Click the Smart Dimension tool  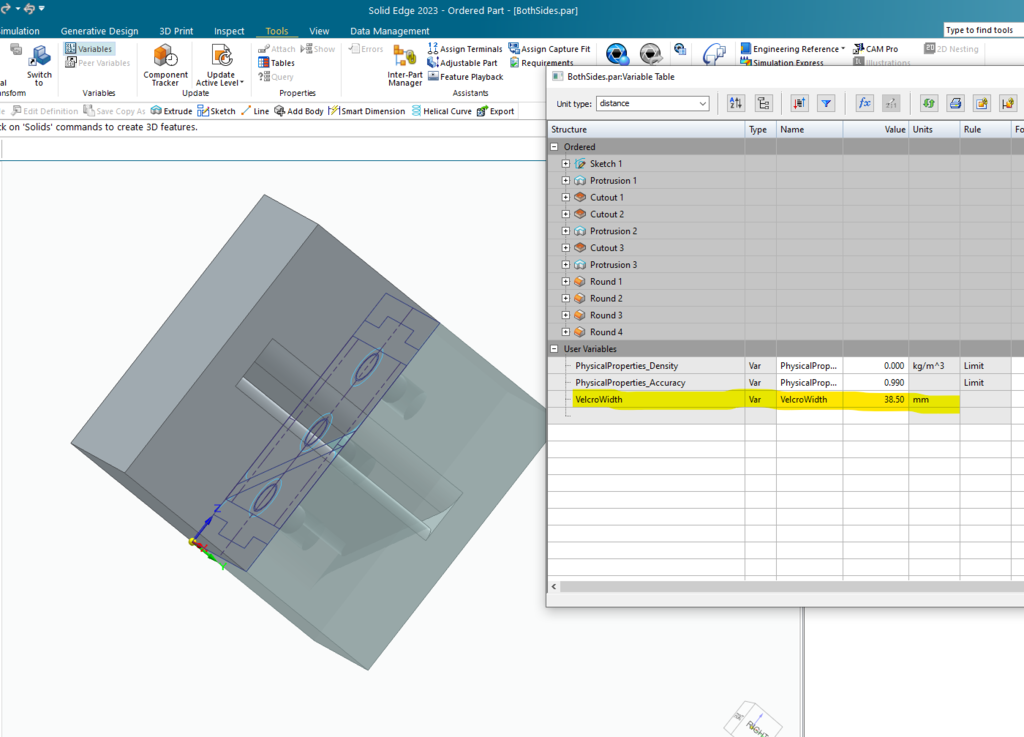click(x=366, y=111)
